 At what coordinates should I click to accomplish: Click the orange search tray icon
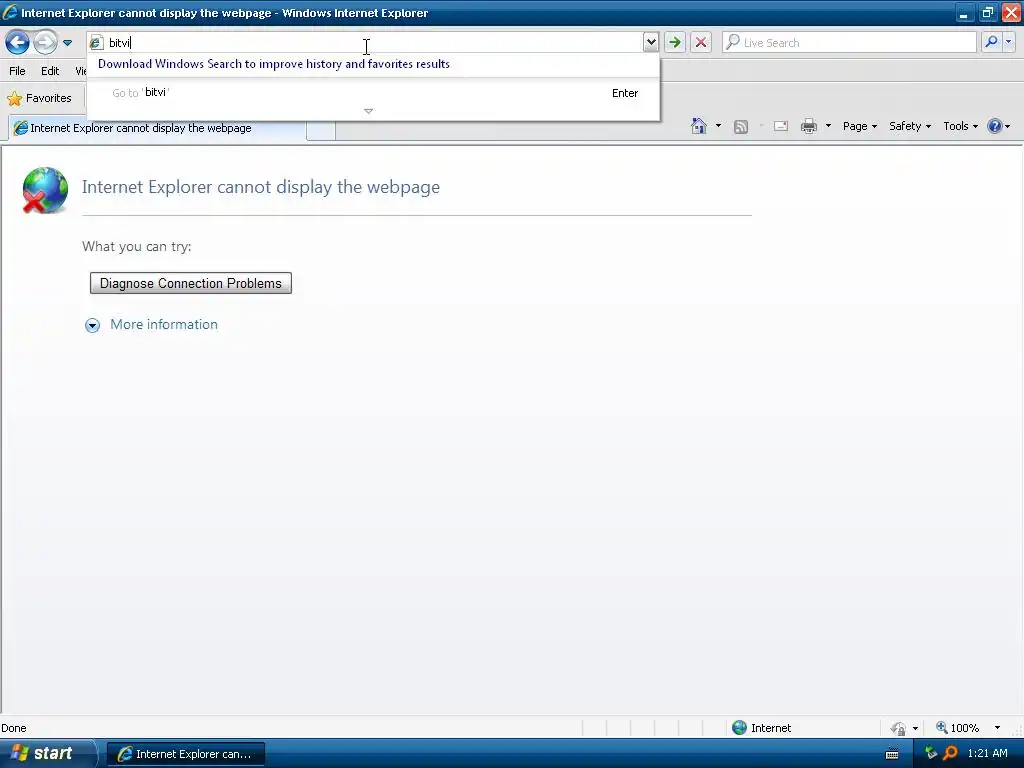coord(950,754)
